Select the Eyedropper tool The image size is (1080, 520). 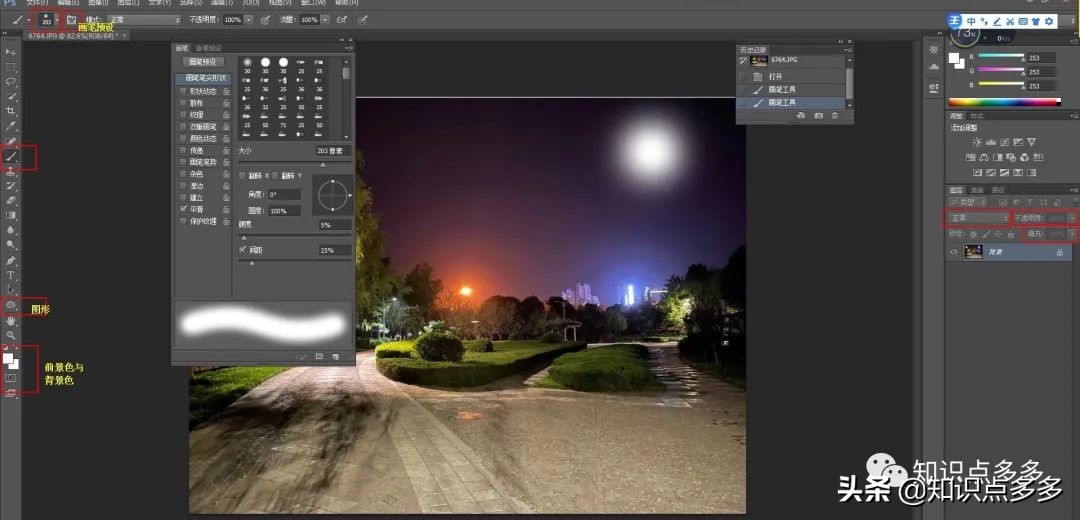(x=12, y=126)
